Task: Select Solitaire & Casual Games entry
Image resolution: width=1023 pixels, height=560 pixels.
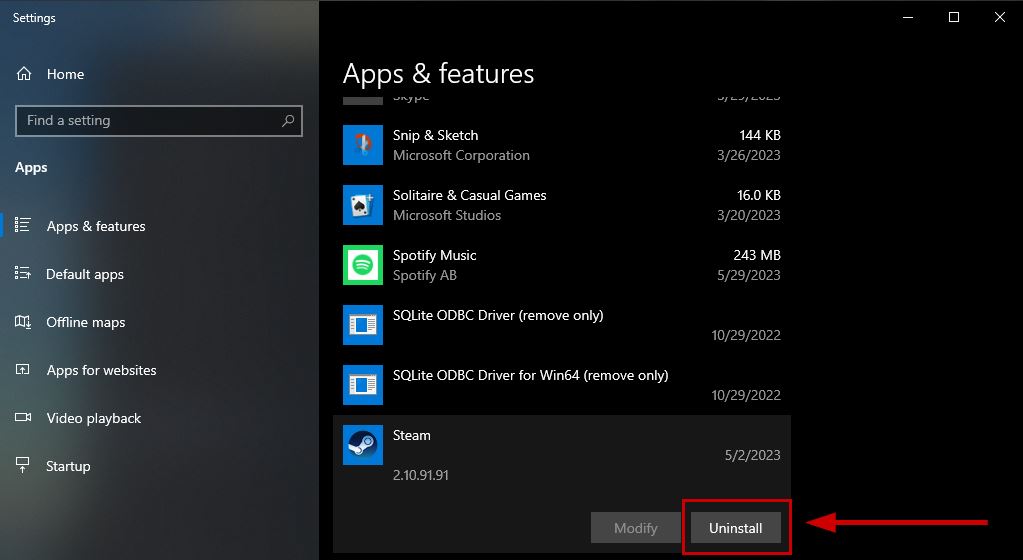Action: point(469,195)
